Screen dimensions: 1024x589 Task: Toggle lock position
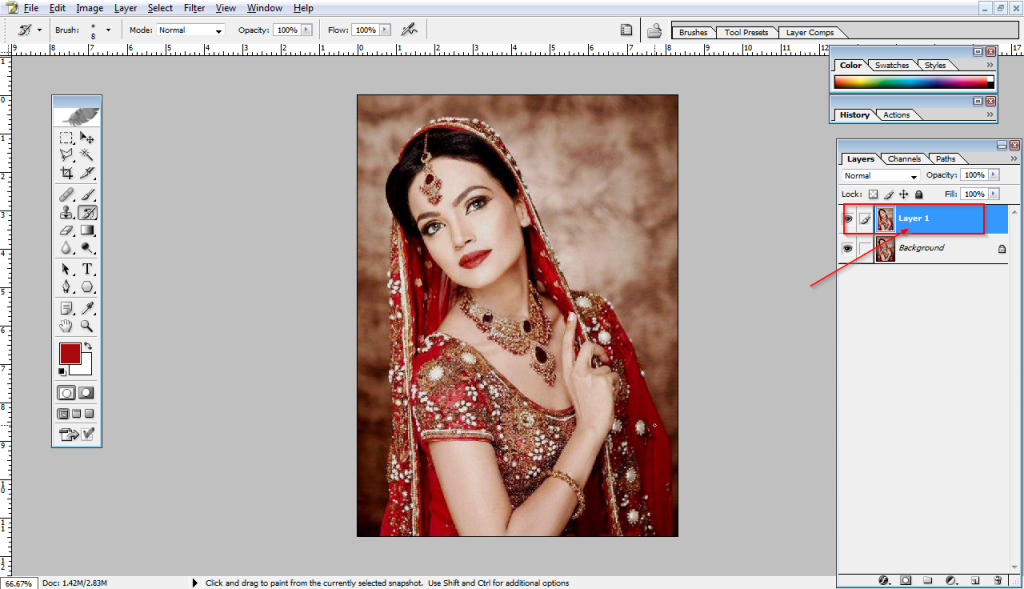[x=904, y=194]
